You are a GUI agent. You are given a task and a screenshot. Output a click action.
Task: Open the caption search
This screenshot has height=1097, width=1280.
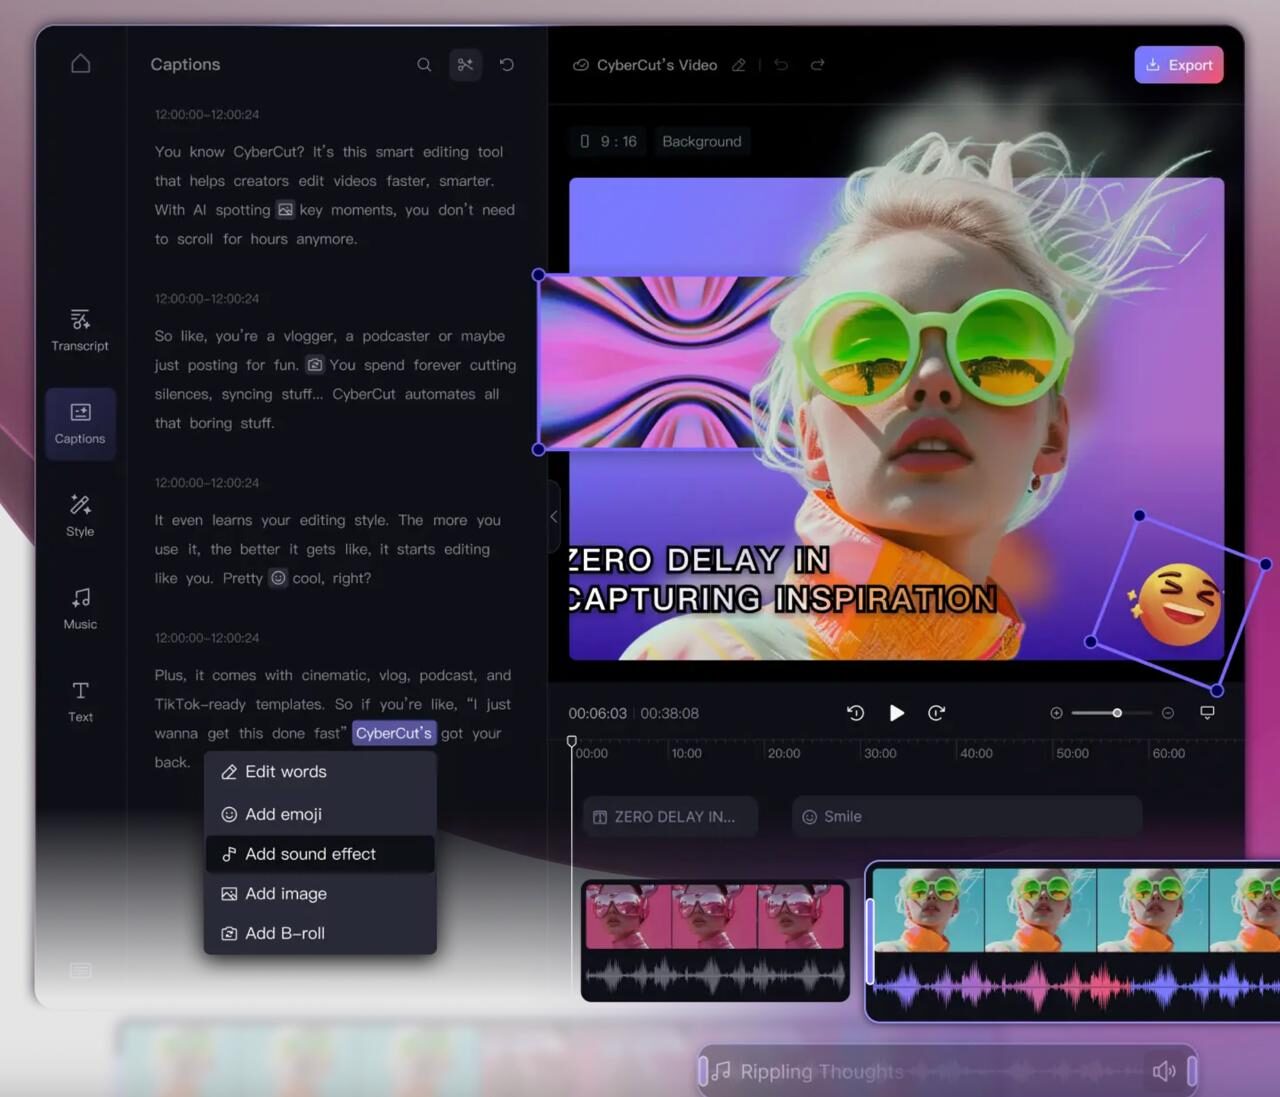click(x=424, y=64)
